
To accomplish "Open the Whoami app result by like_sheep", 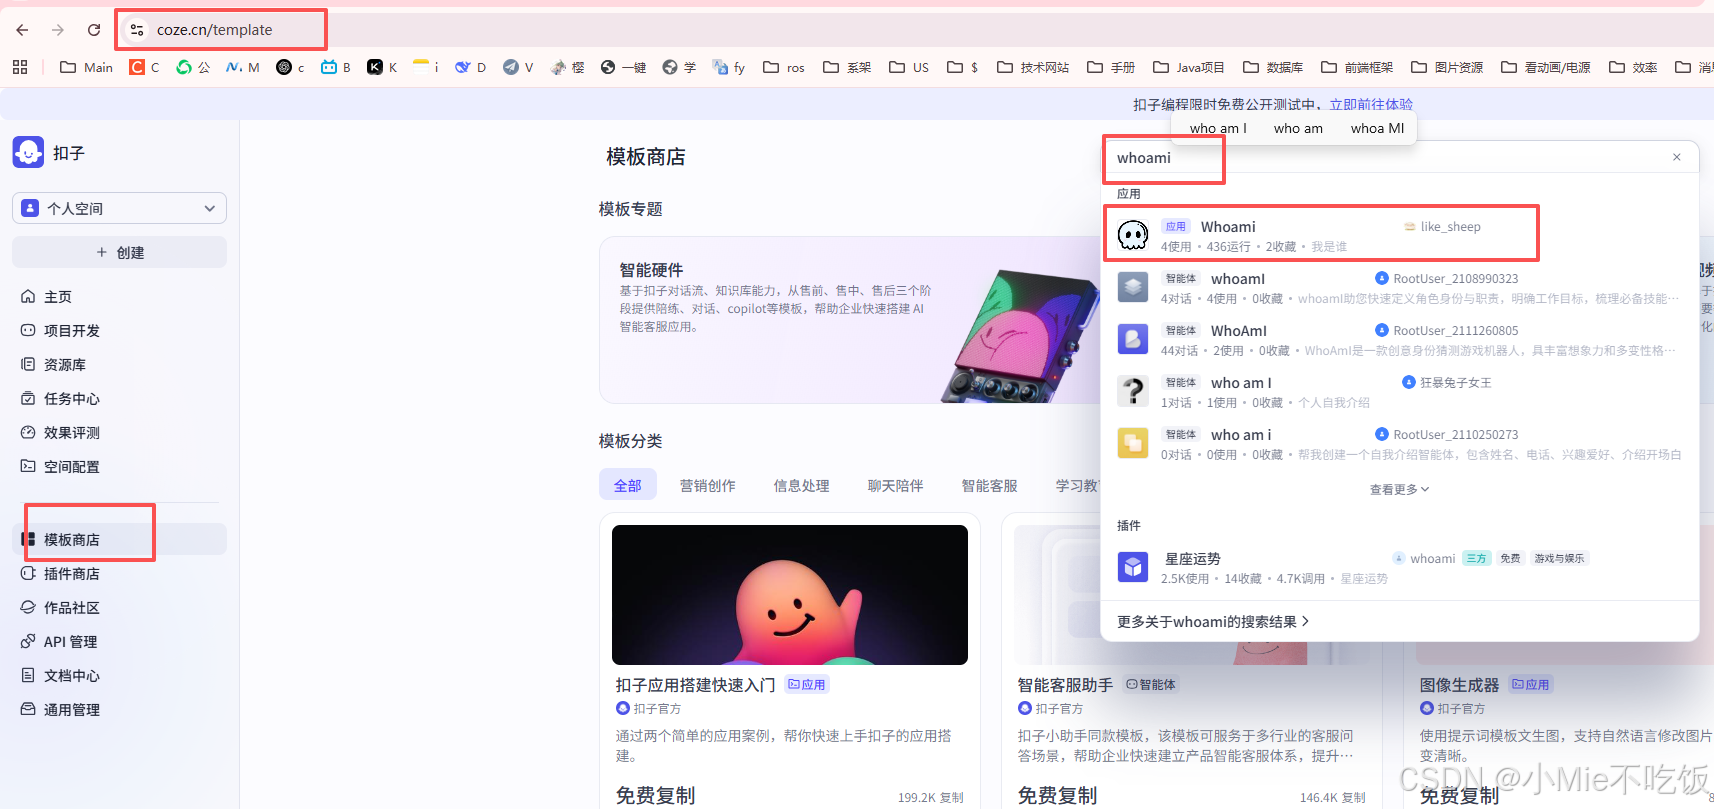I will 1400,235.
